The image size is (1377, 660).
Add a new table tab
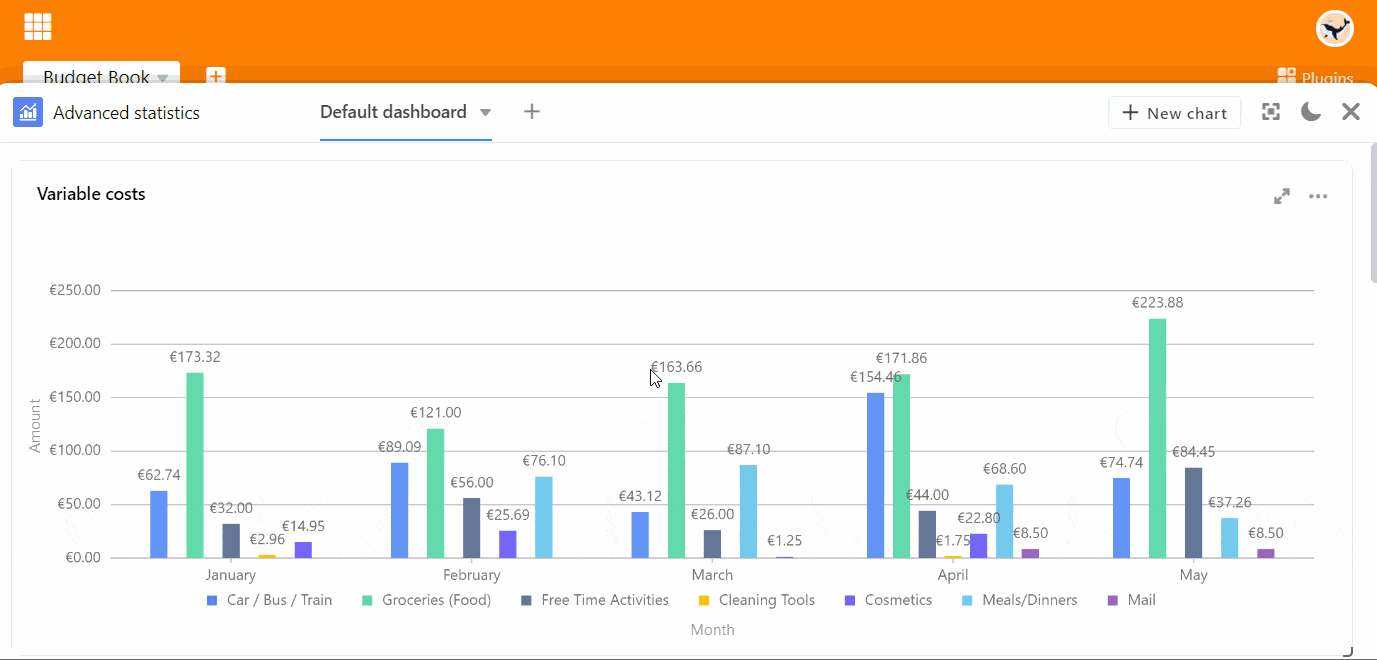pyautogui.click(x=216, y=76)
